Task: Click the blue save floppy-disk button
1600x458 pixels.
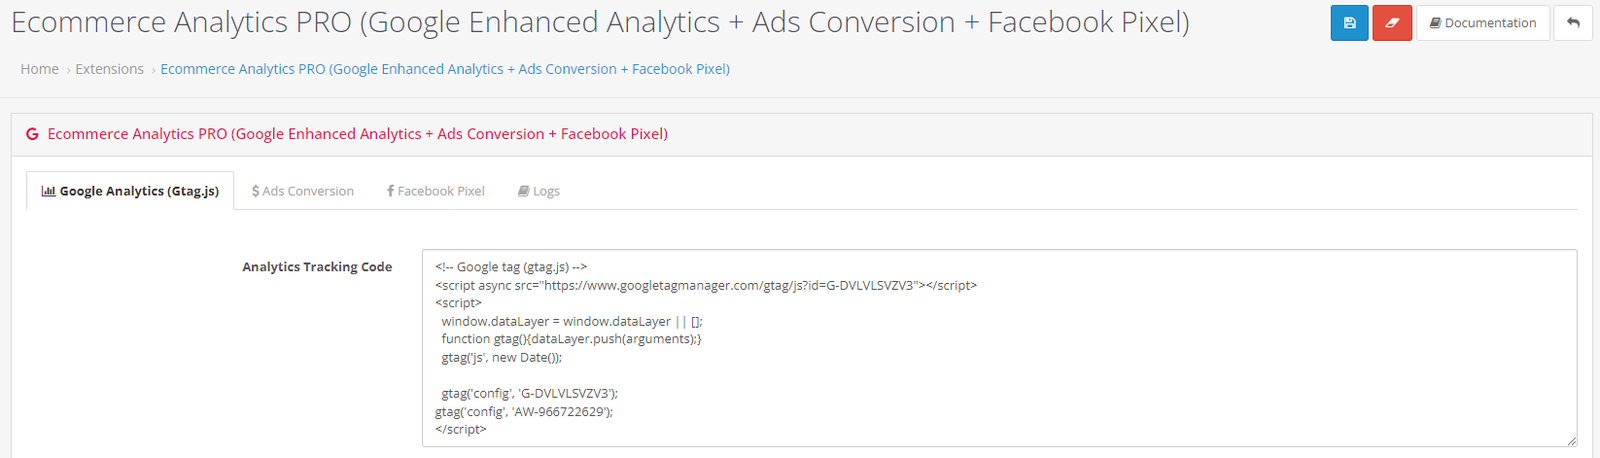Action: coord(1349,23)
